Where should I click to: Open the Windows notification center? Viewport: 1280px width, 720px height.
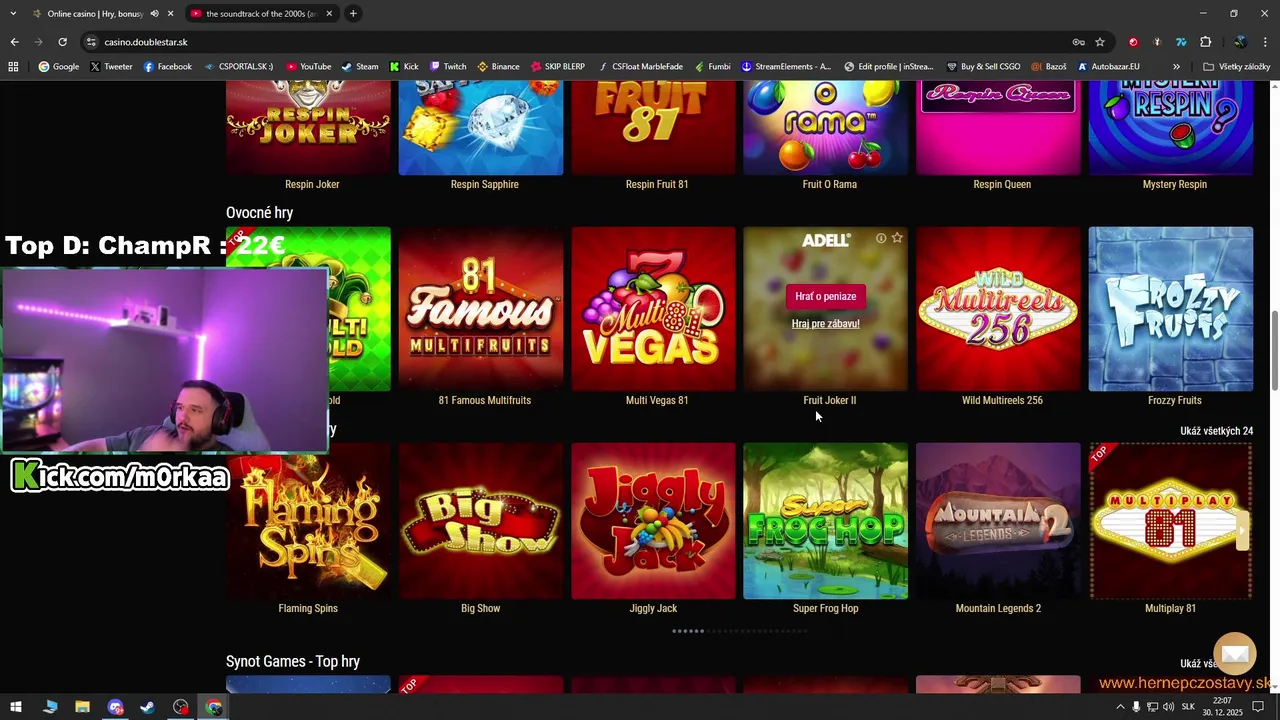click(x=1259, y=707)
